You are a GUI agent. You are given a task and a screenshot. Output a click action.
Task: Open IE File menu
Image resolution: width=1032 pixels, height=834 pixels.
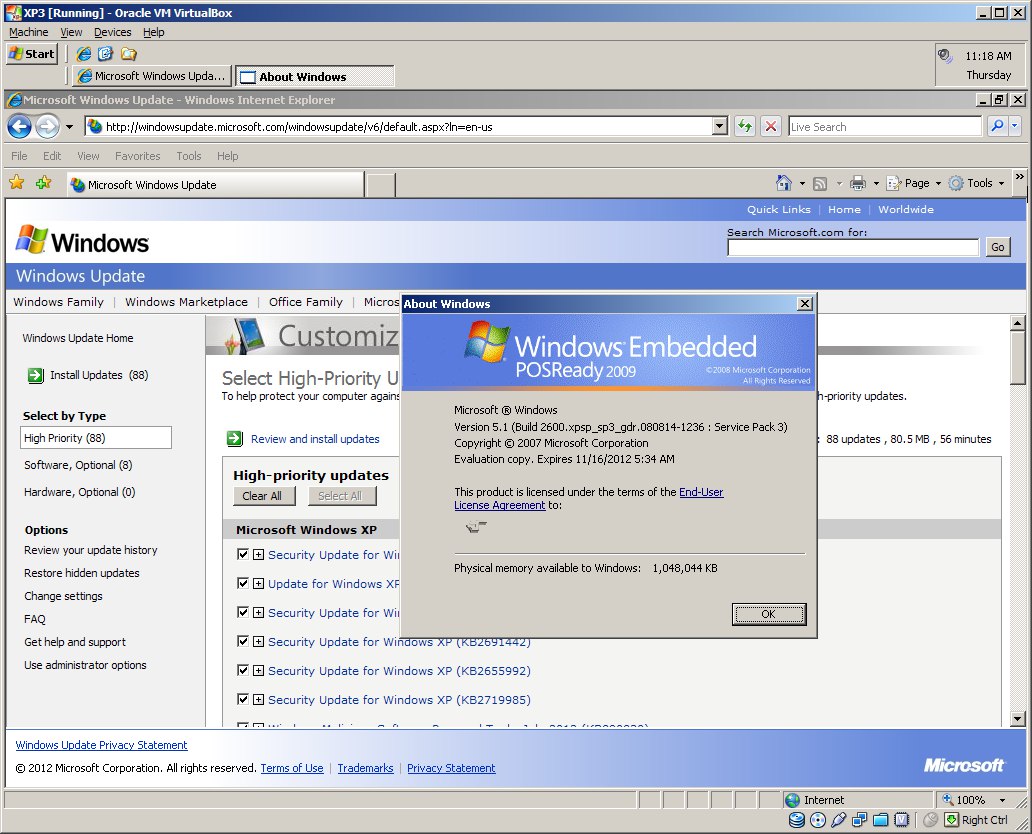19,156
